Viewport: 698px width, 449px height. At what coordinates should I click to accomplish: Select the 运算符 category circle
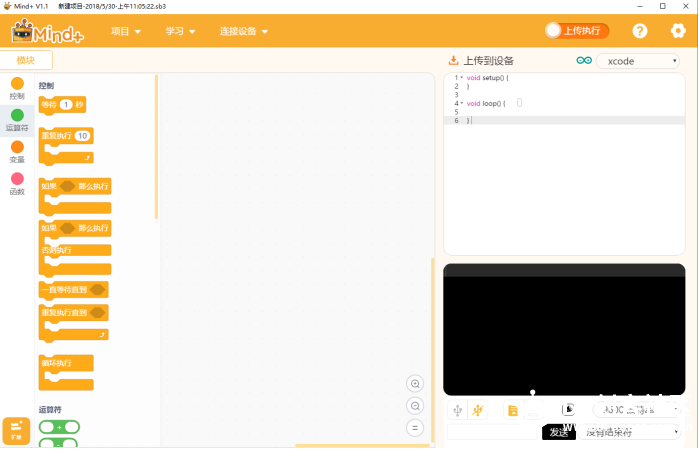17,115
